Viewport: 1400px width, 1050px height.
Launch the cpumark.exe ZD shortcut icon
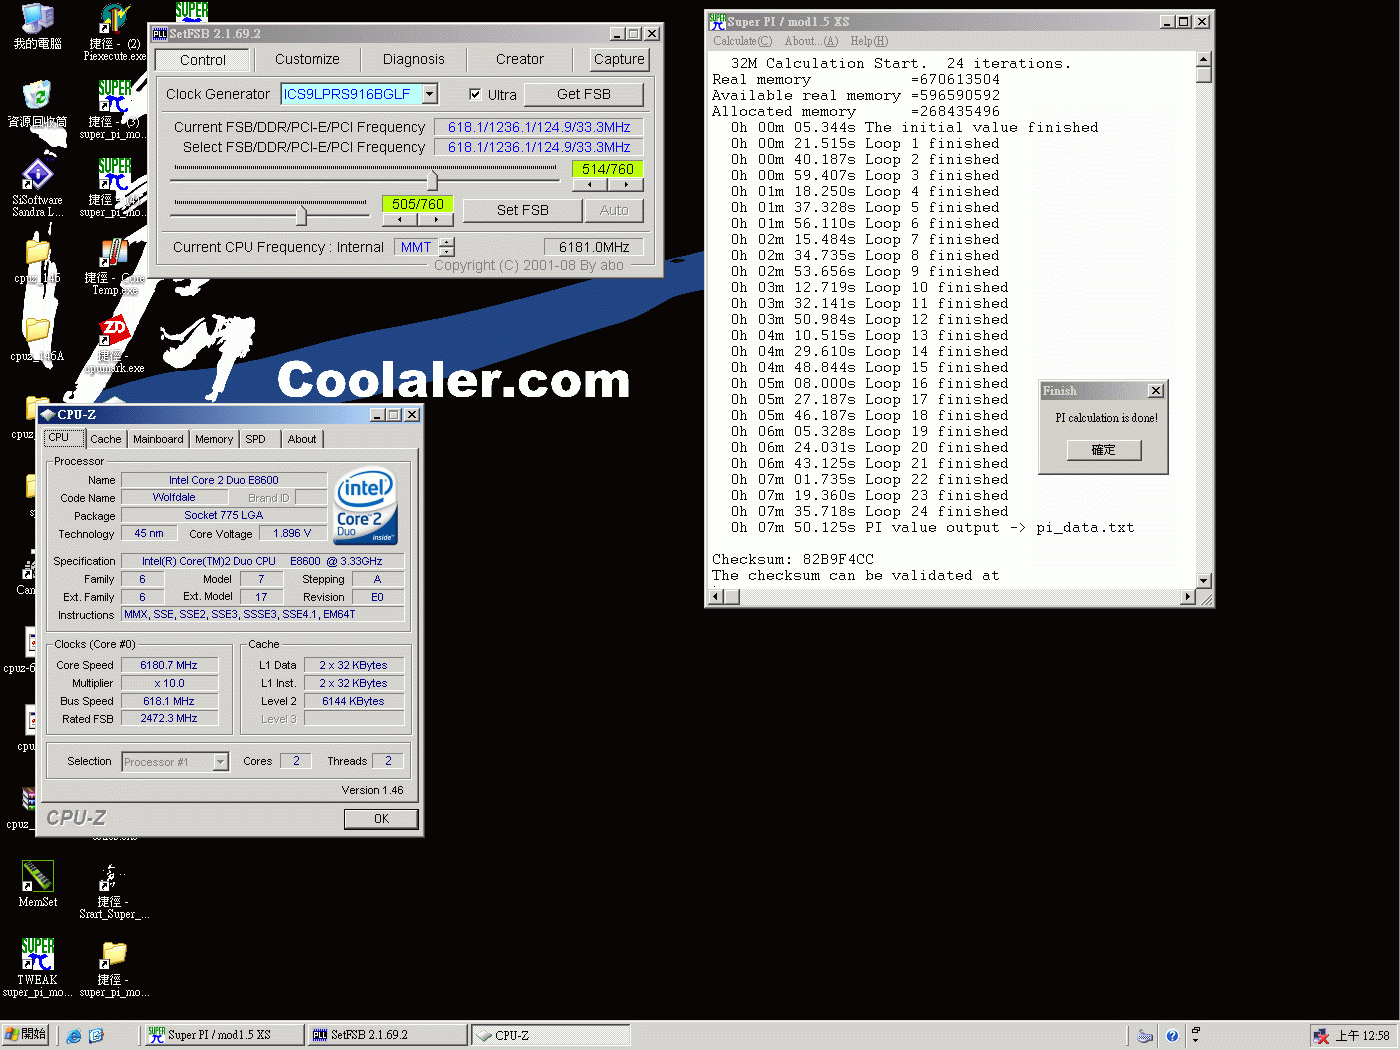114,331
